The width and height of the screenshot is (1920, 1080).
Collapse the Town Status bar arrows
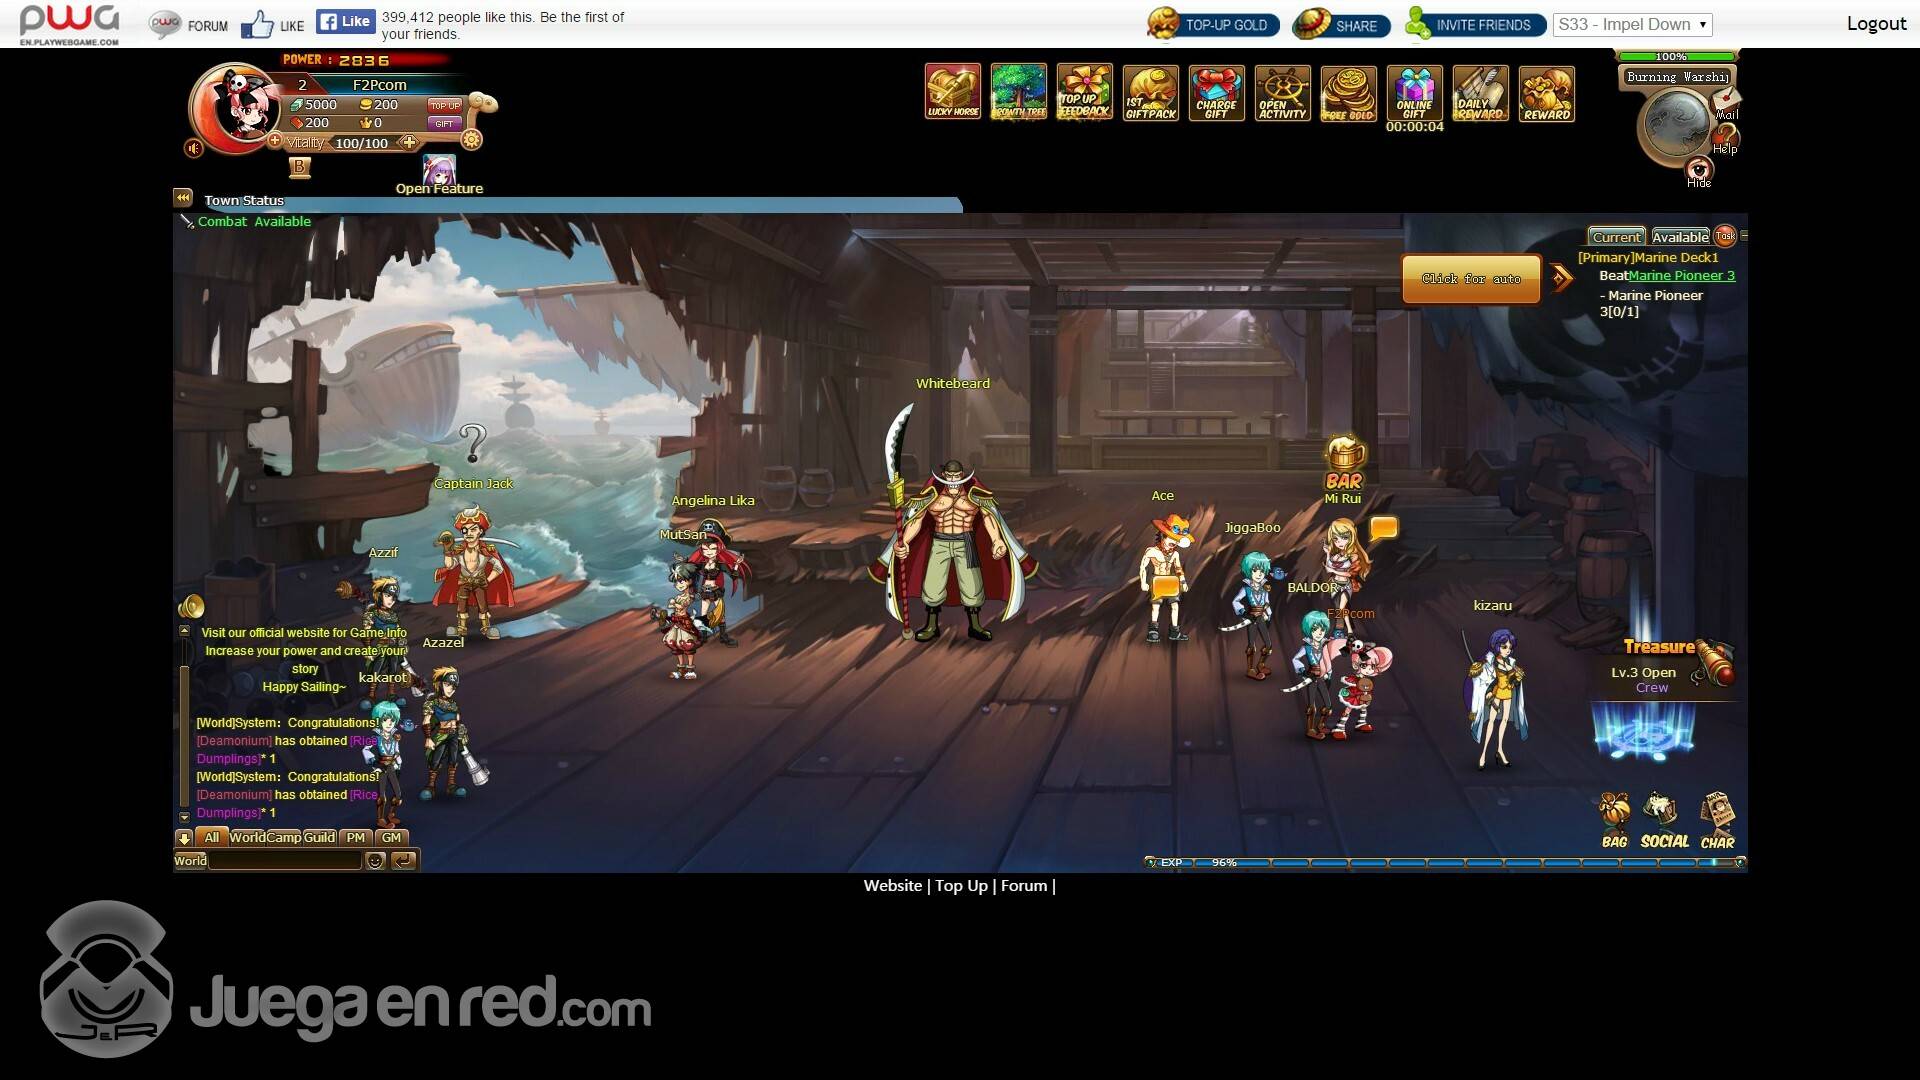pyautogui.click(x=182, y=198)
